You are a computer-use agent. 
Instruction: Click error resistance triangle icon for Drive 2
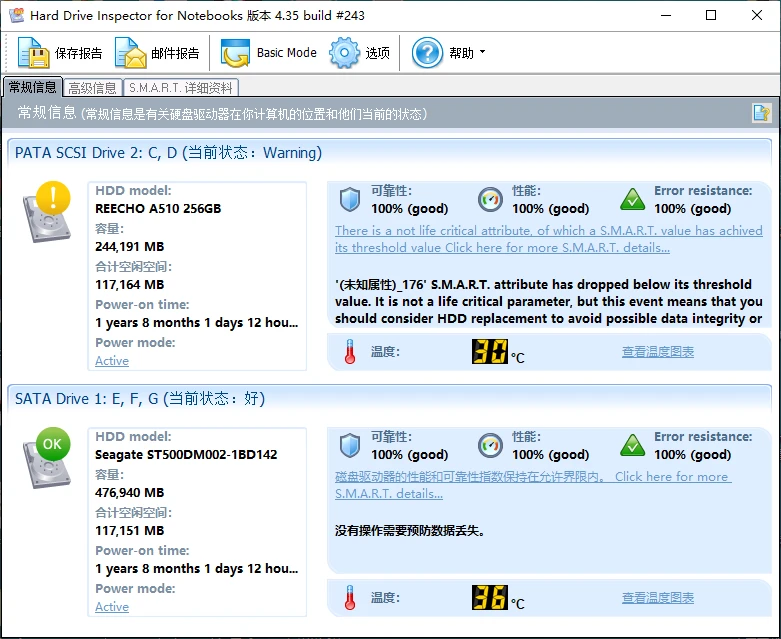click(633, 199)
